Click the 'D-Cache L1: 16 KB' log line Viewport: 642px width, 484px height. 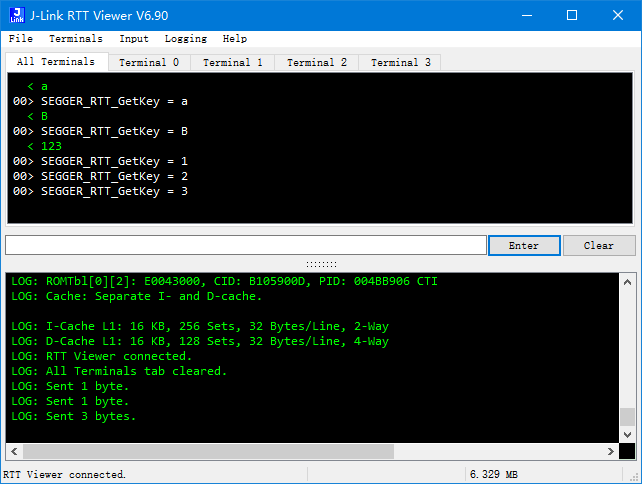pyautogui.click(x=200, y=342)
